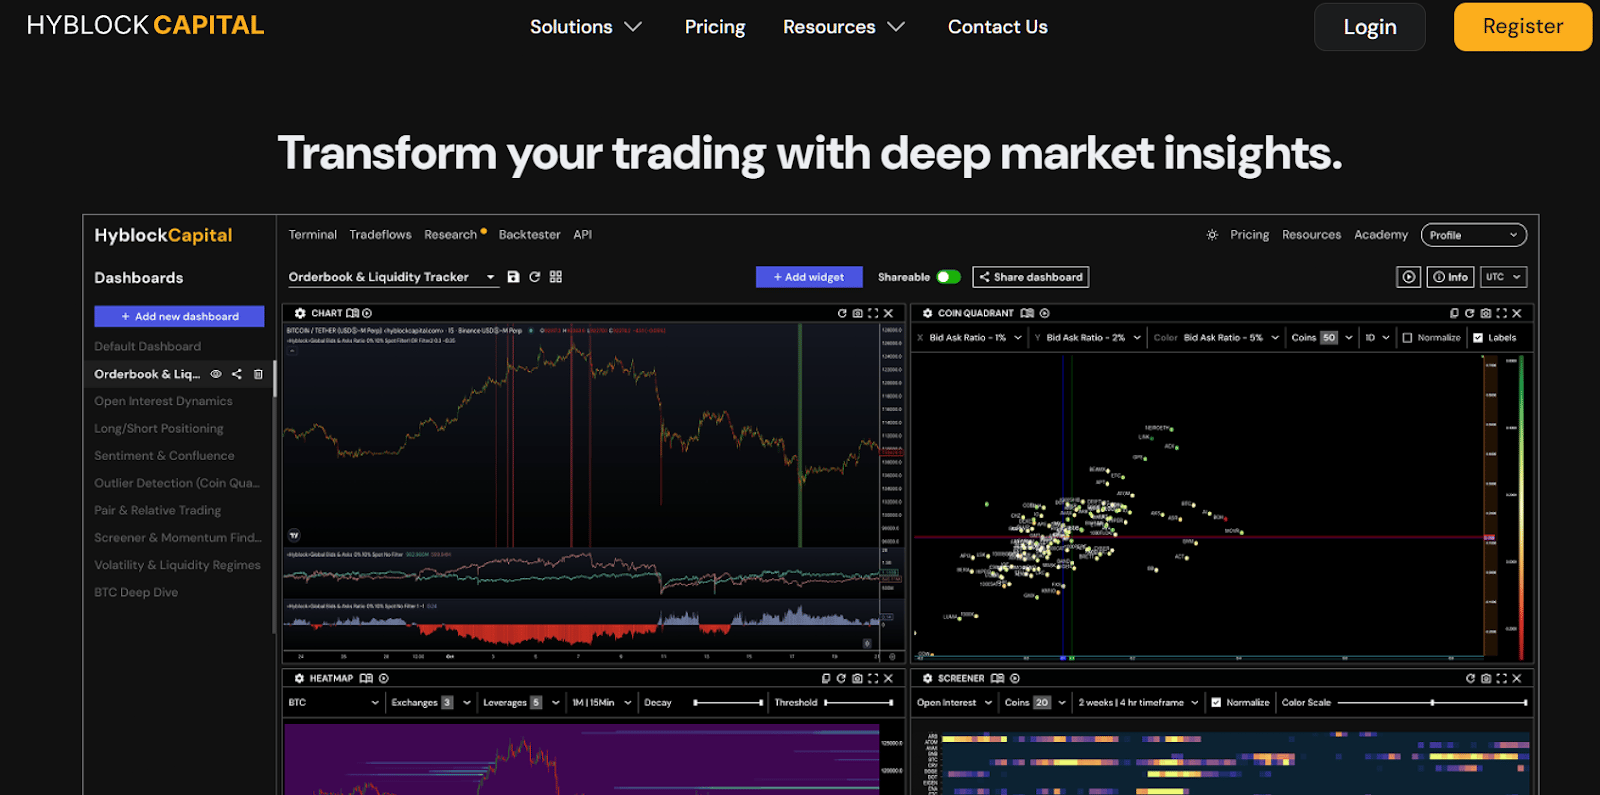Enable the Normalize checkbox in COIN QUADRANT
This screenshot has height=795, width=1600.
click(1408, 338)
